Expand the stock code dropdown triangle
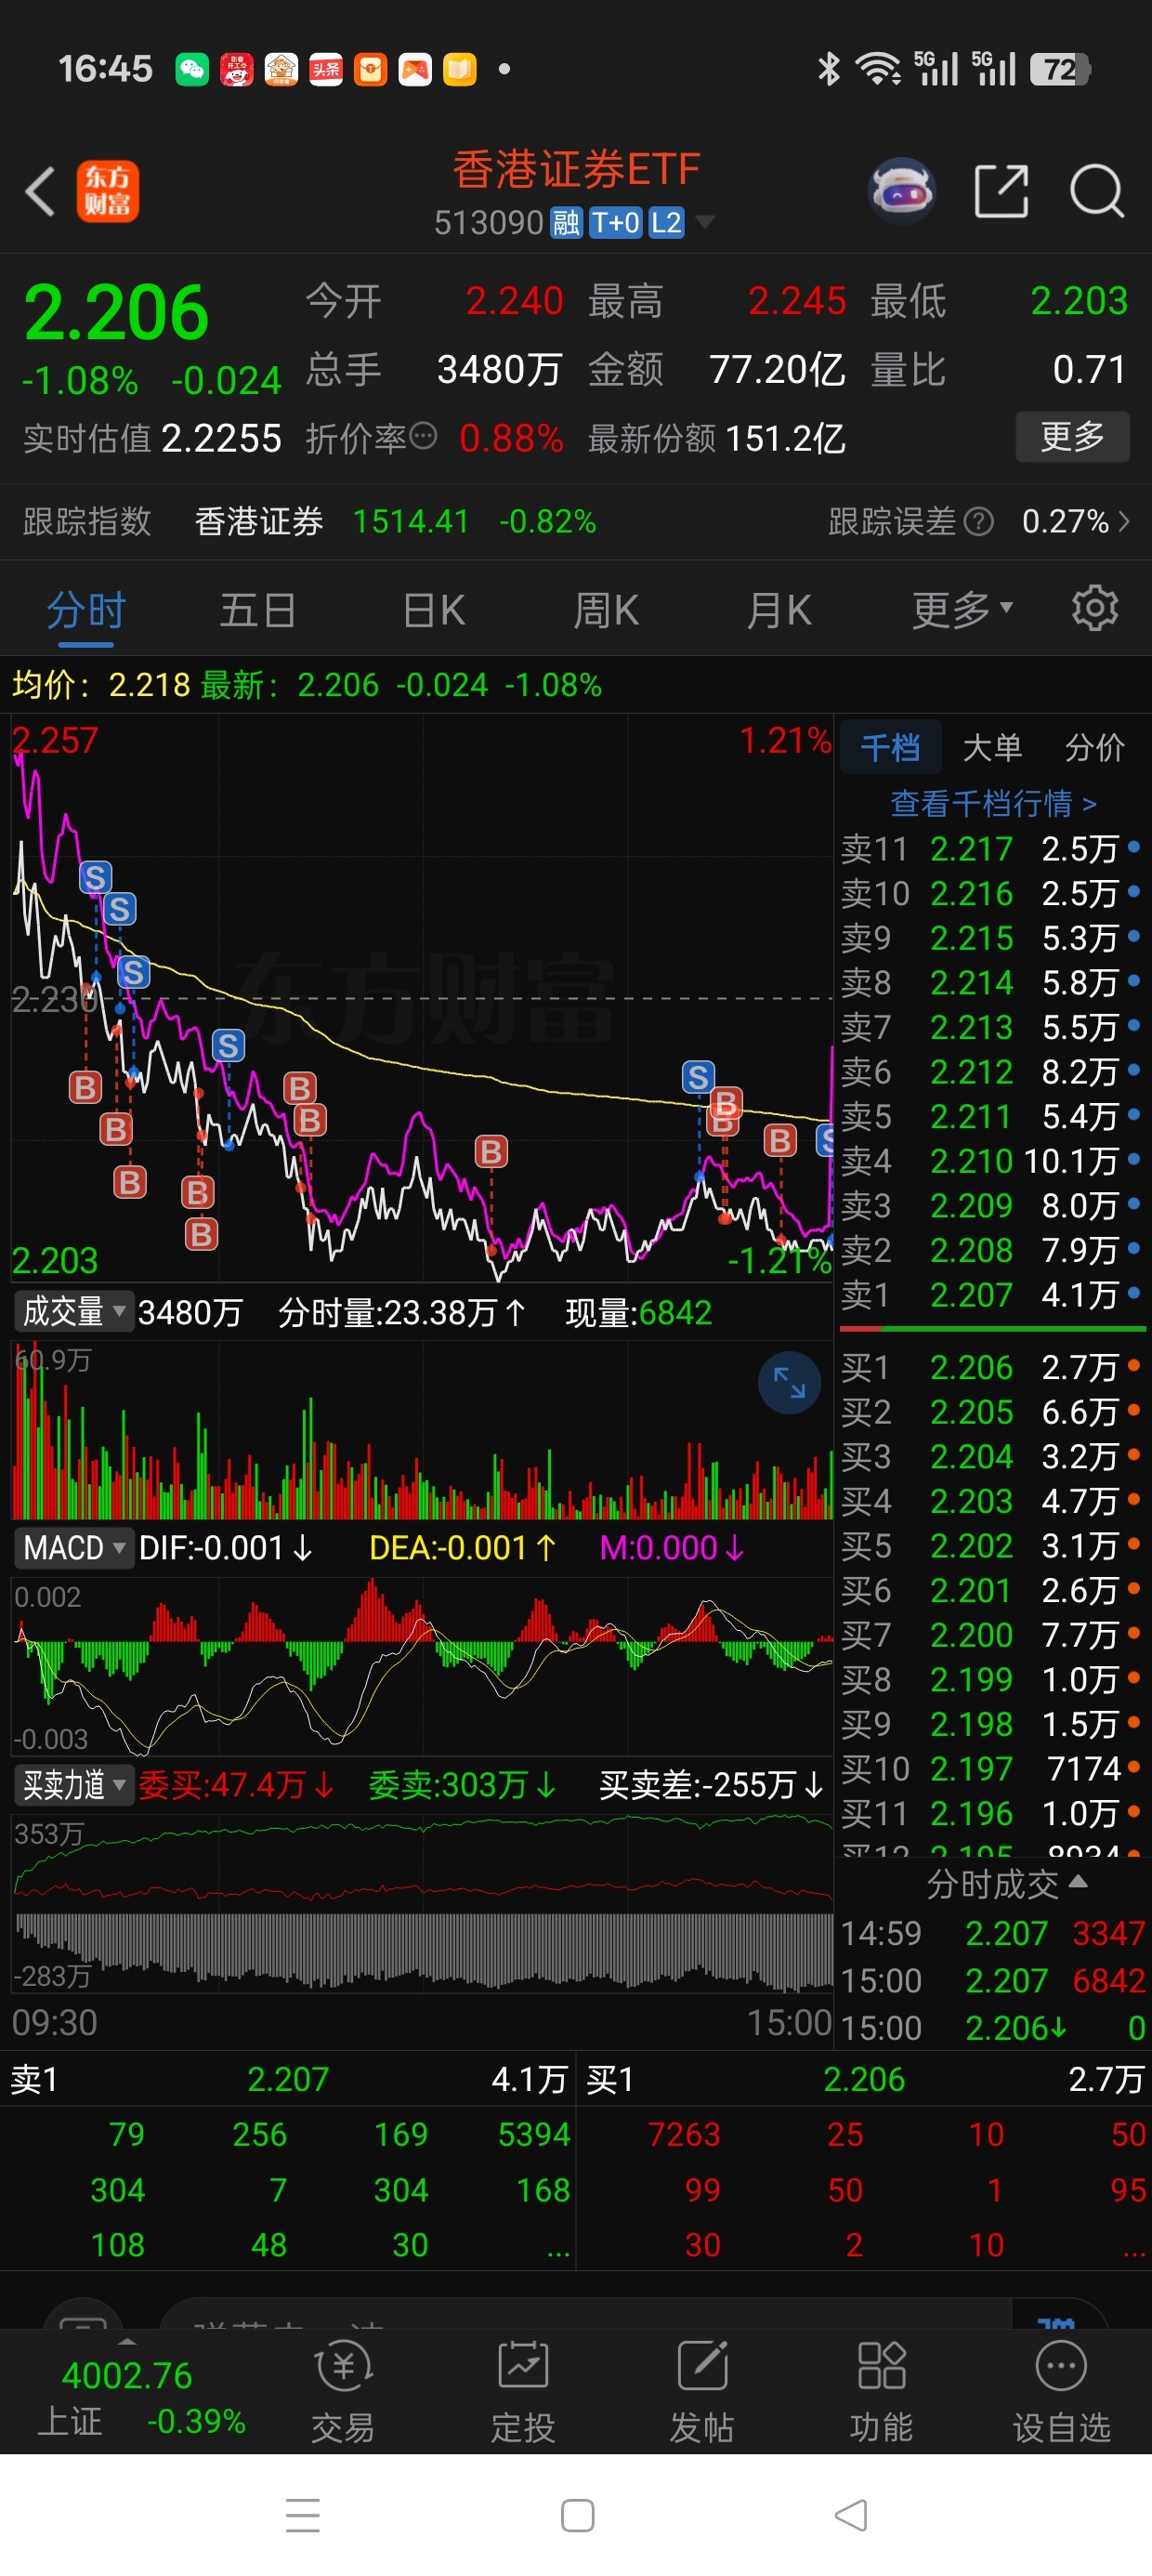Screen dimensions: 1152x2576 coord(705,222)
